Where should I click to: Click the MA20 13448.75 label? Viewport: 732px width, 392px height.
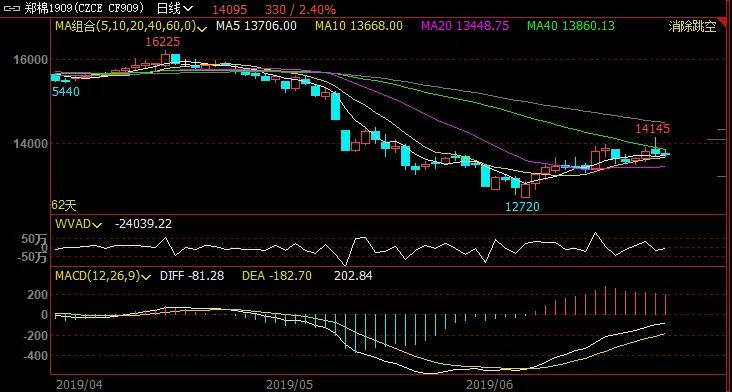tap(465, 26)
